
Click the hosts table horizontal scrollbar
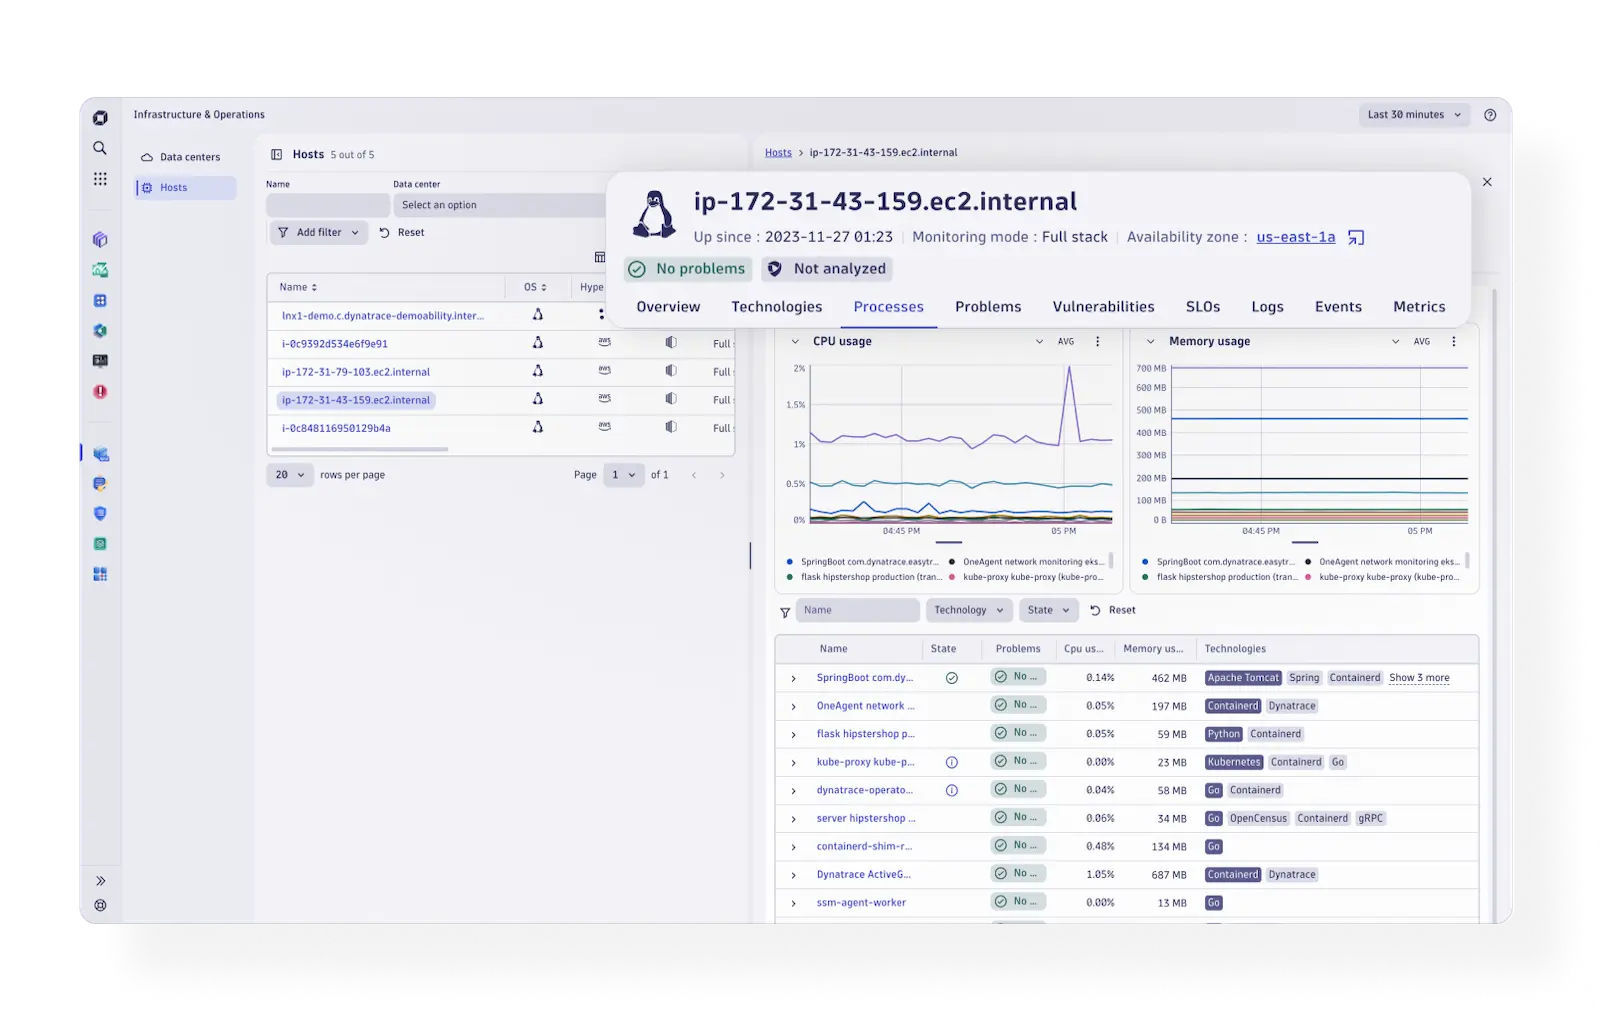tap(360, 450)
